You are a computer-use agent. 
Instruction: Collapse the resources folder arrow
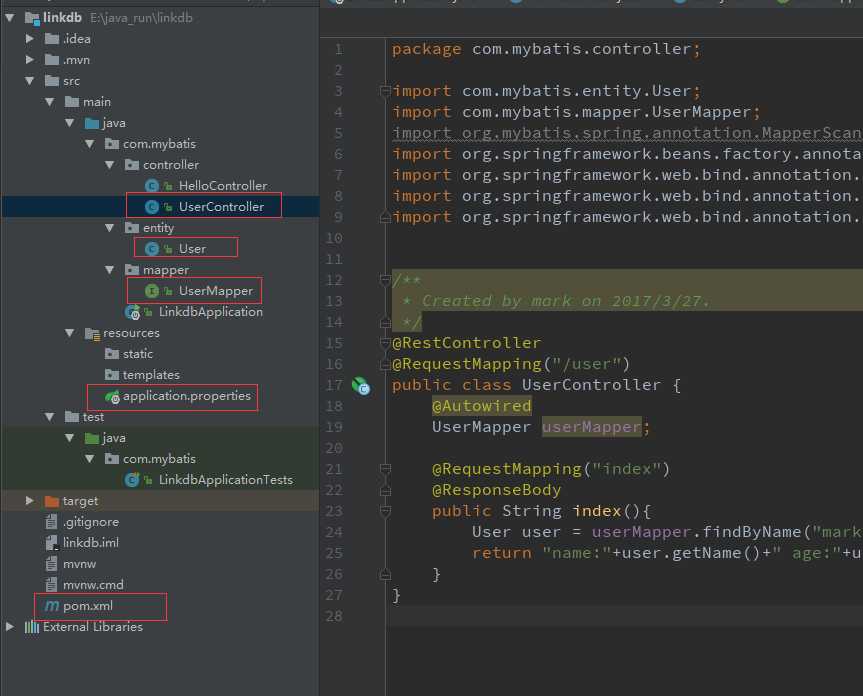point(69,332)
